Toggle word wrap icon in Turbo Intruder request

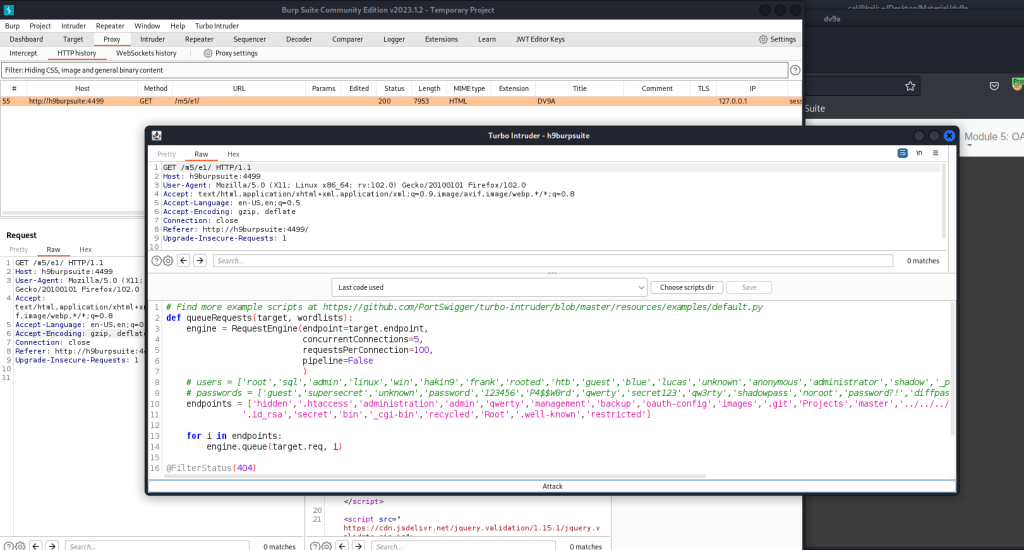click(x=903, y=153)
